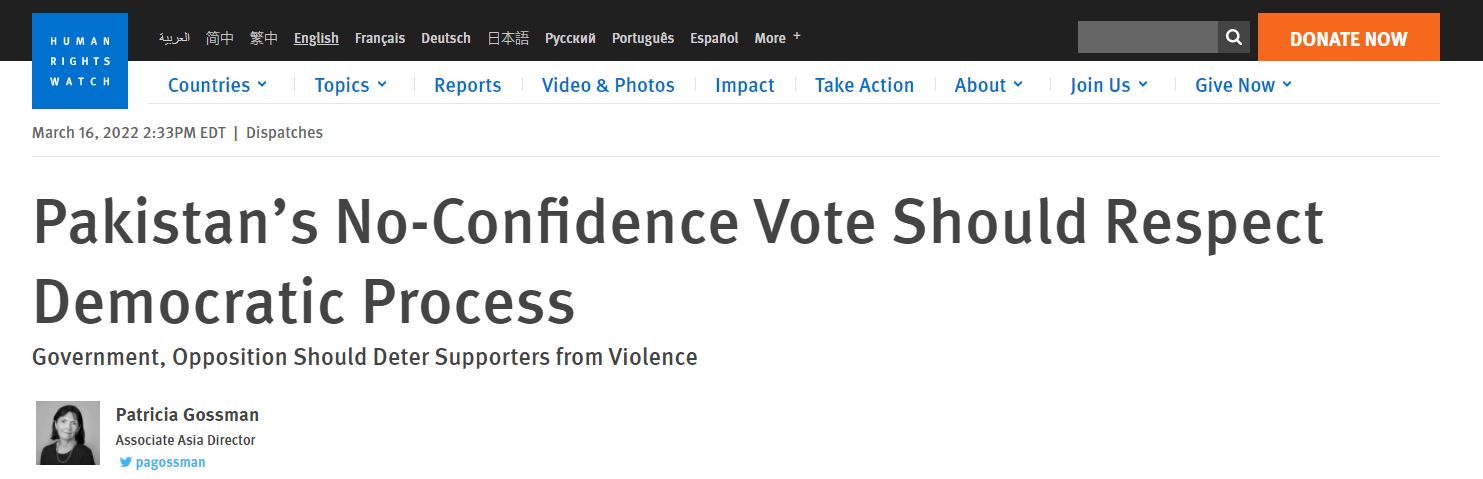Open Patricia Gossman author name link
Viewport: 1483px width, 479px height.
187,414
